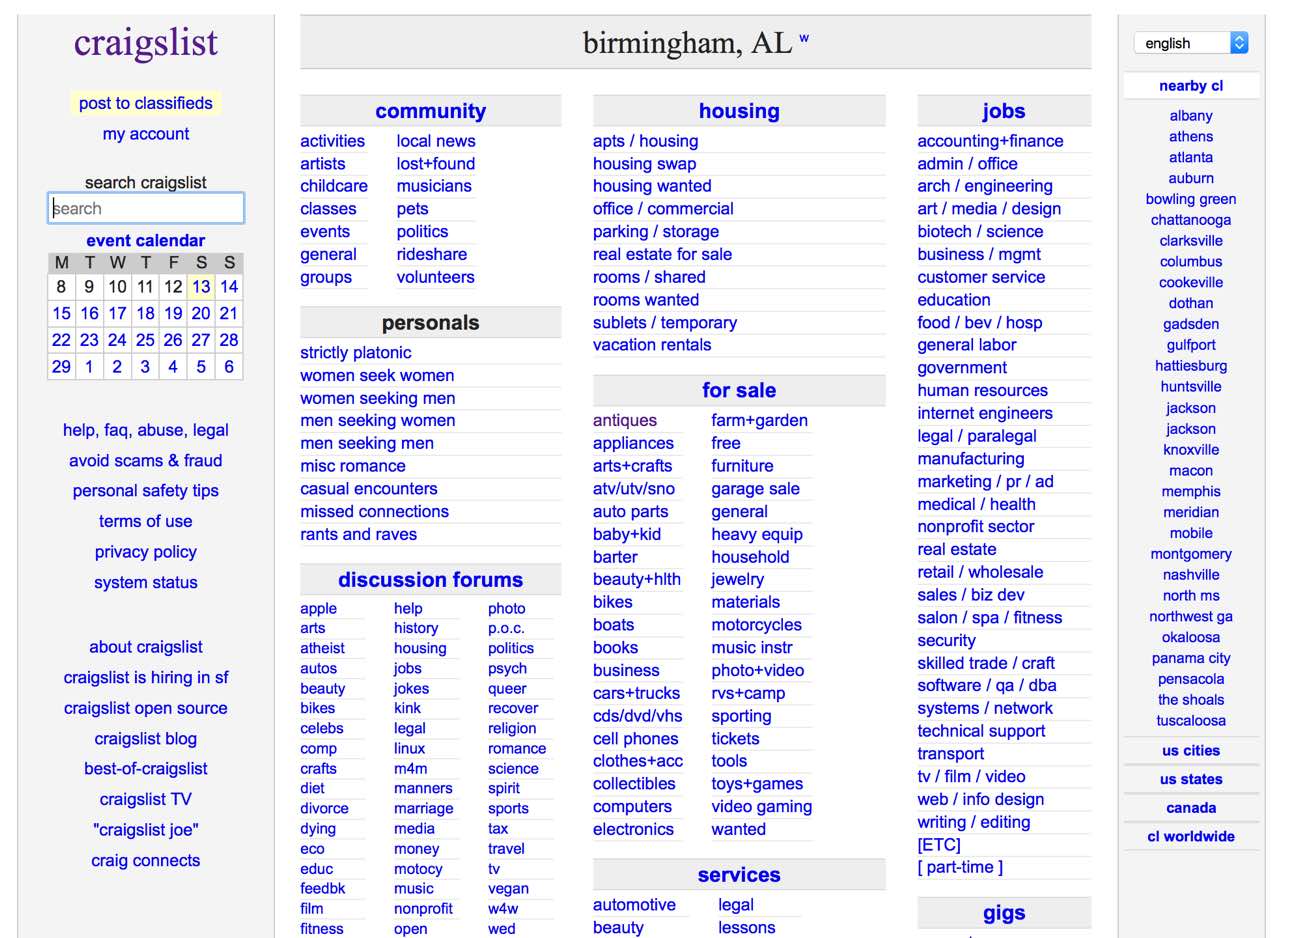Open apts / housing listings

coord(646,141)
